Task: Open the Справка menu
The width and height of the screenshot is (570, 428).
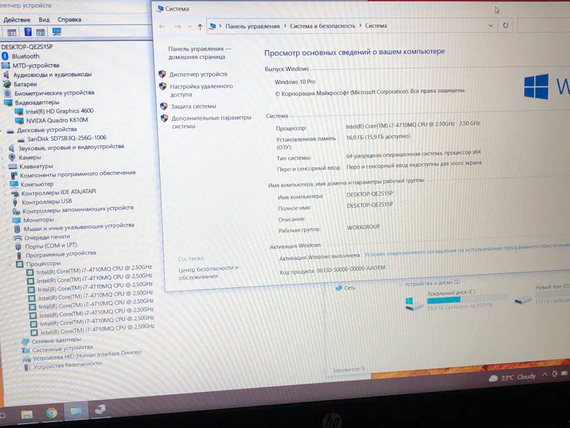Action: (69, 19)
